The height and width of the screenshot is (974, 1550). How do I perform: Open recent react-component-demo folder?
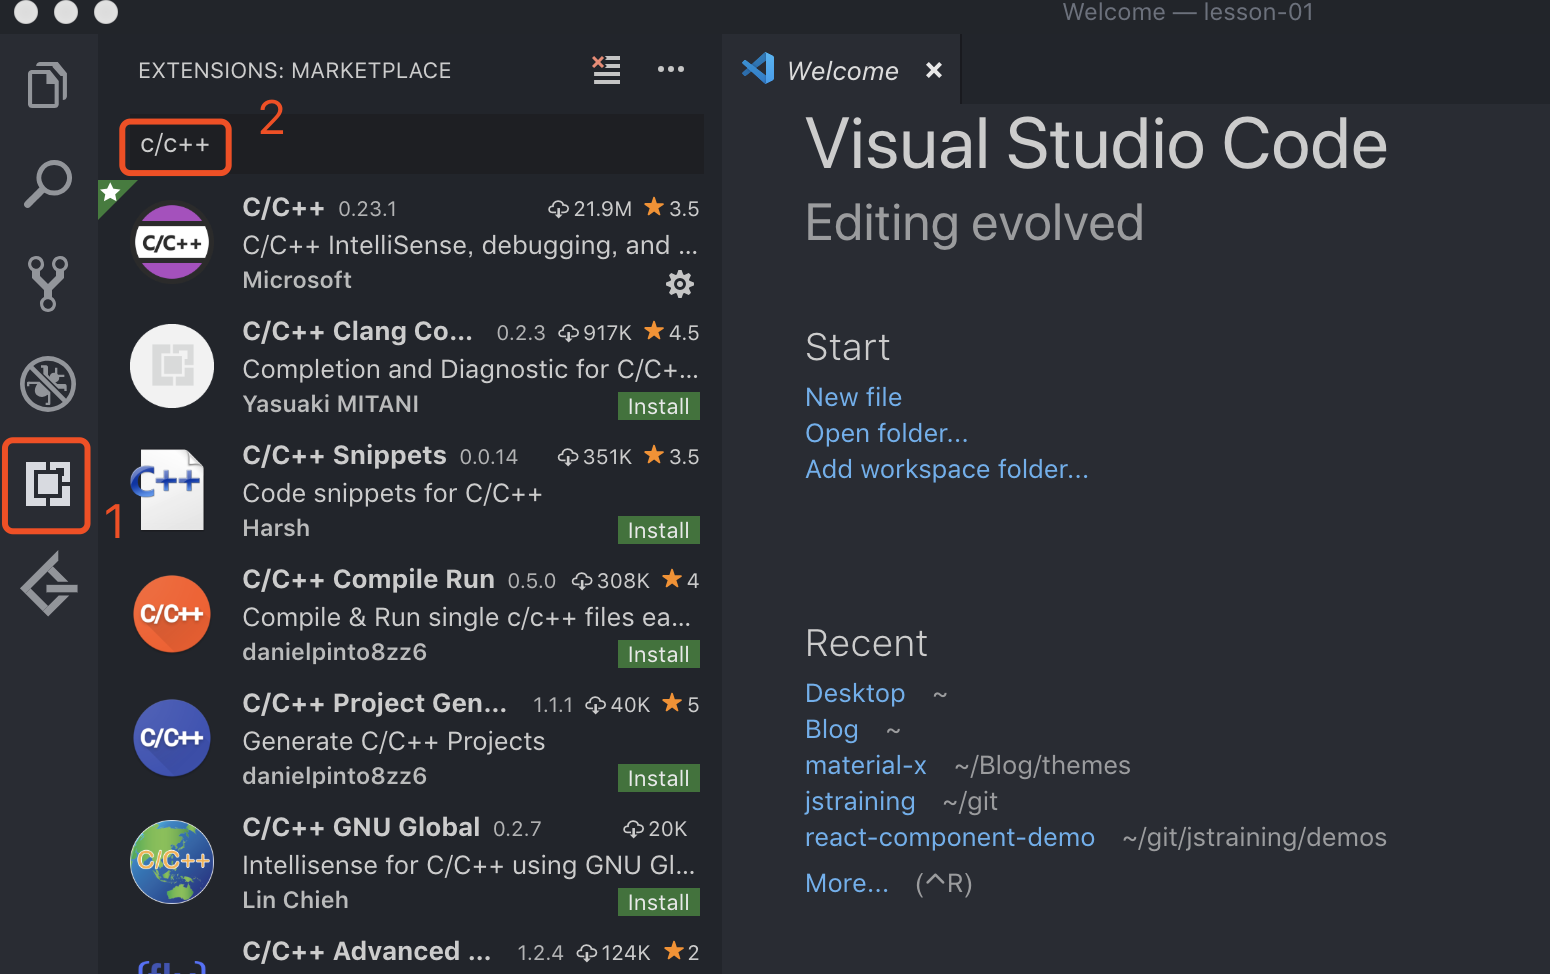[x=950, y=837]
